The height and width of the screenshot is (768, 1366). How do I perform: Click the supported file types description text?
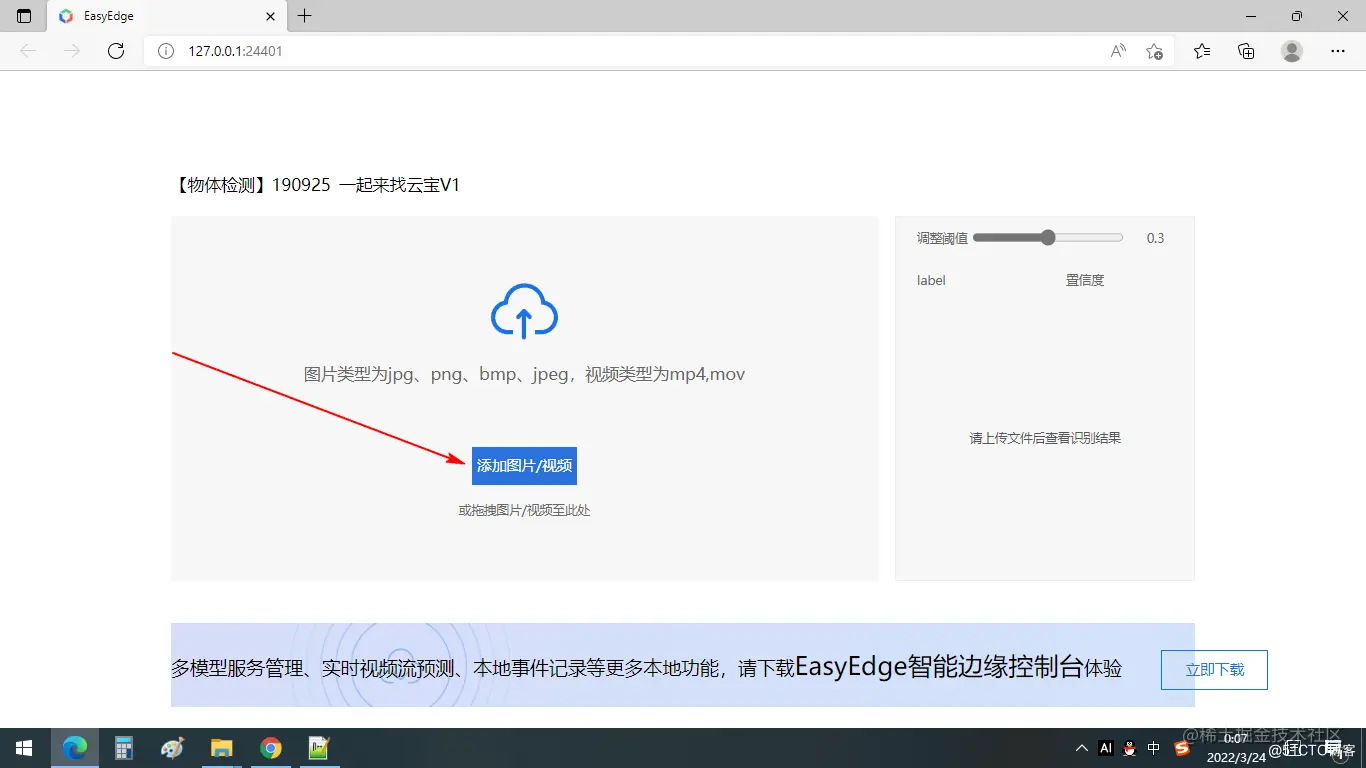click(524, 374)
